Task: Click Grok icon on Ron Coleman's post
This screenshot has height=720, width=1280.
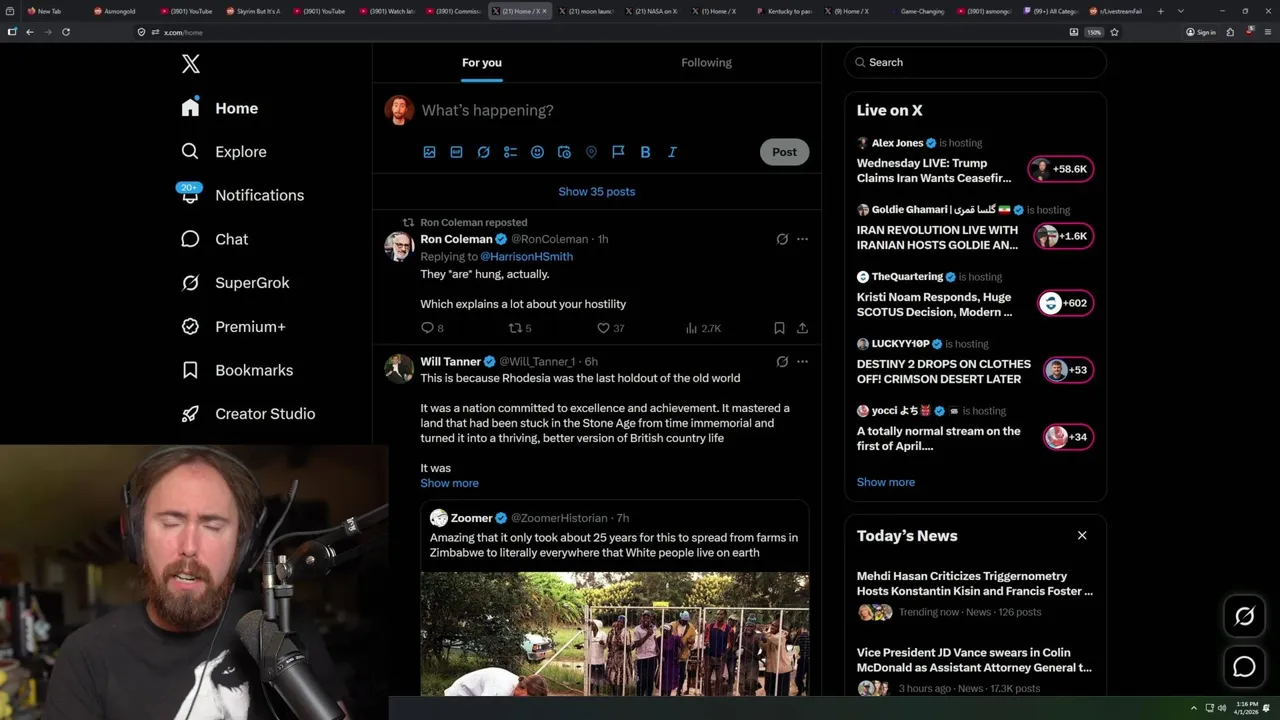Action: [x=782, y=239]
